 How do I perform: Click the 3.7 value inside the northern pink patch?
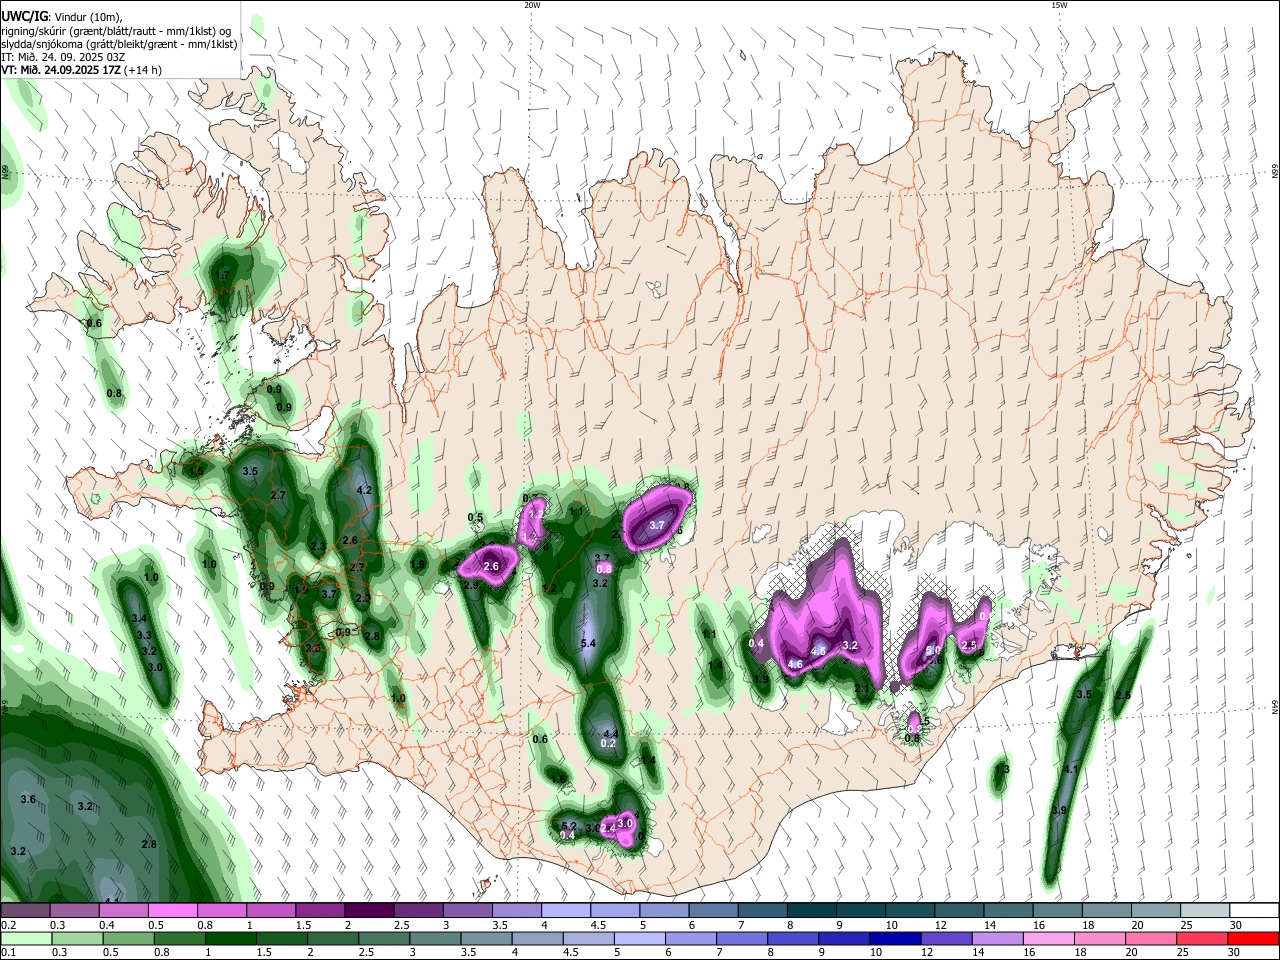click(x=657, y=525)
